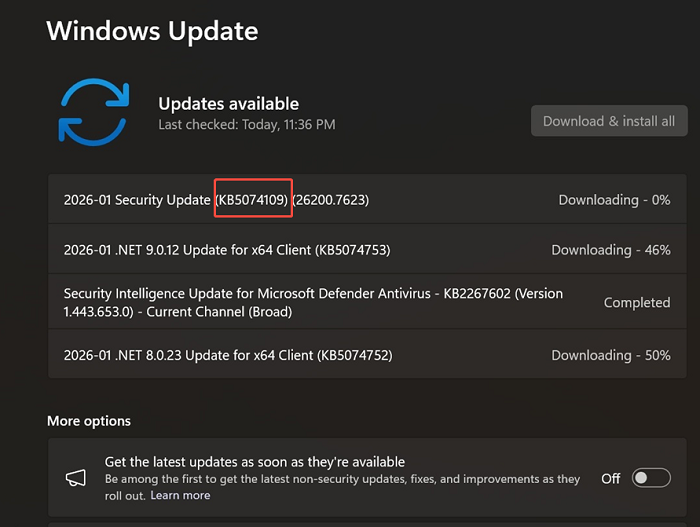Viewport: 700px width, 527px height.
Task: Click the highlighted KB5074109 number
Action: pyautogui.click(x=253, y=200)
